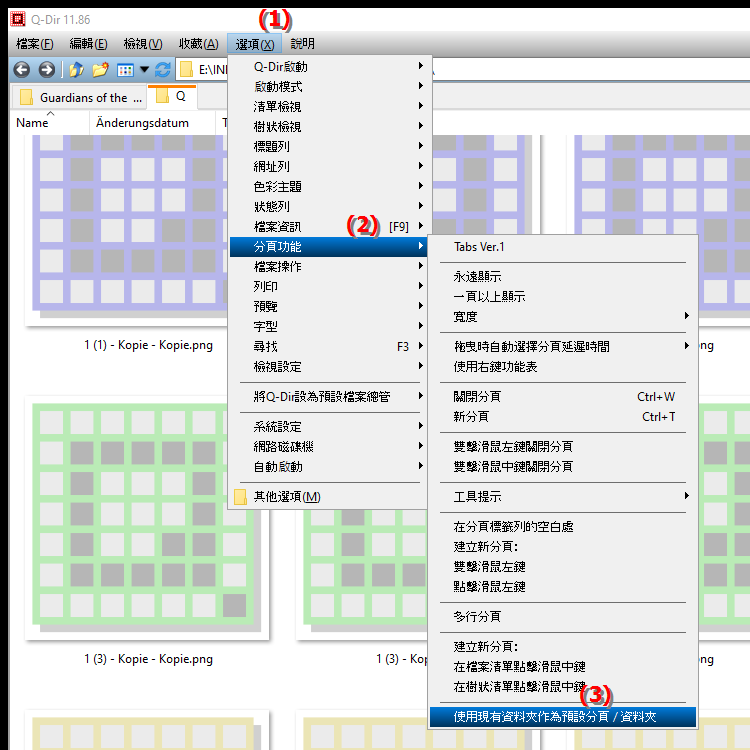Open the 網路磁碟機 submenu
750x750 pixels.
pos(330,447)
